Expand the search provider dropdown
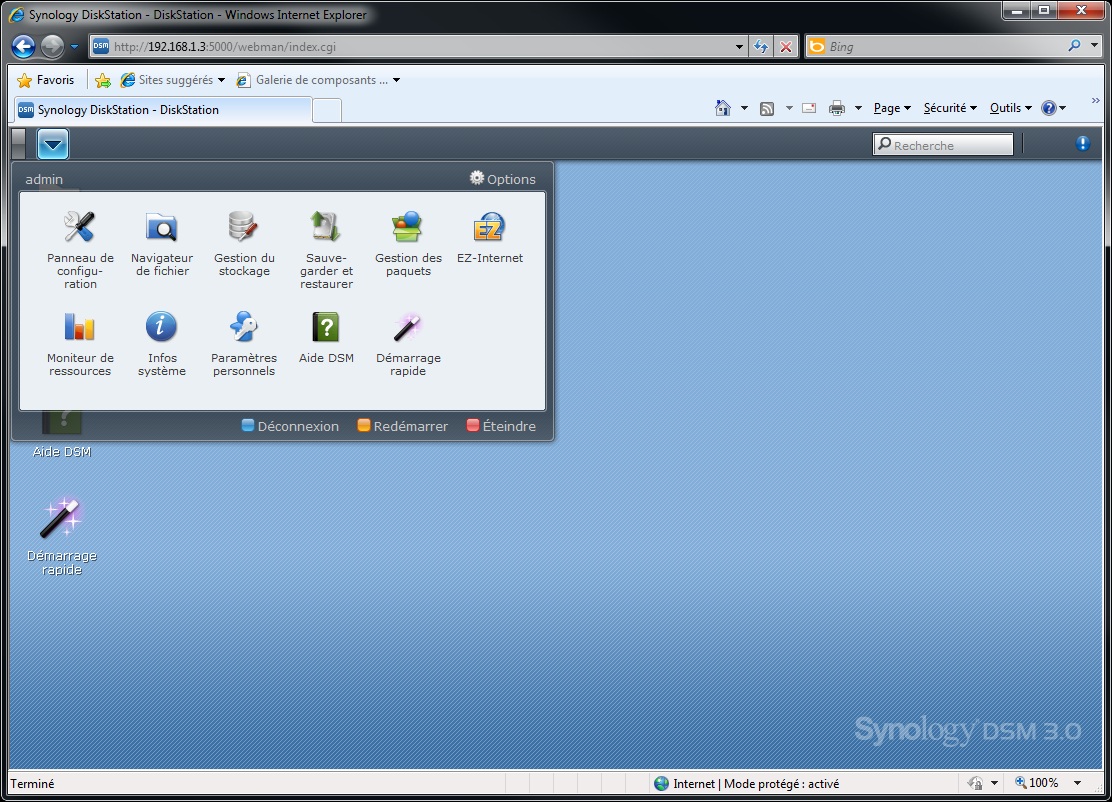The height and width of the screenshot is (802, 1112). [1094, 46]
